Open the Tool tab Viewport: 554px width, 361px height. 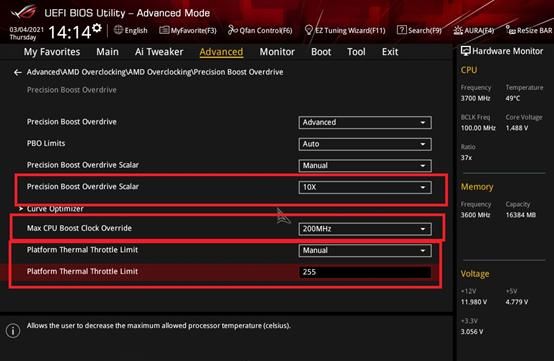click(x=356, y=52)
